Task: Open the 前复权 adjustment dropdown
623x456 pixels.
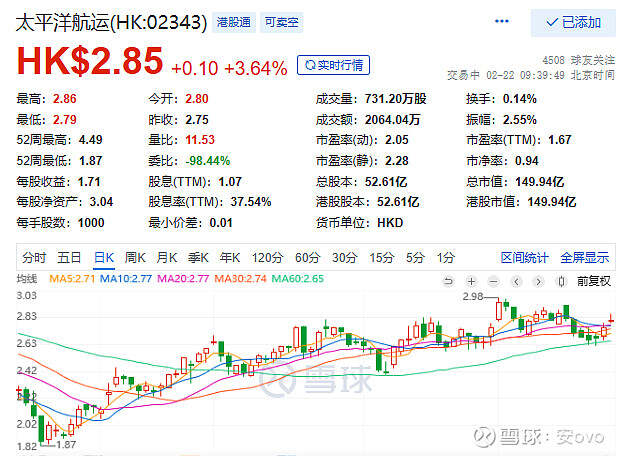Action: tap(594, 282)
